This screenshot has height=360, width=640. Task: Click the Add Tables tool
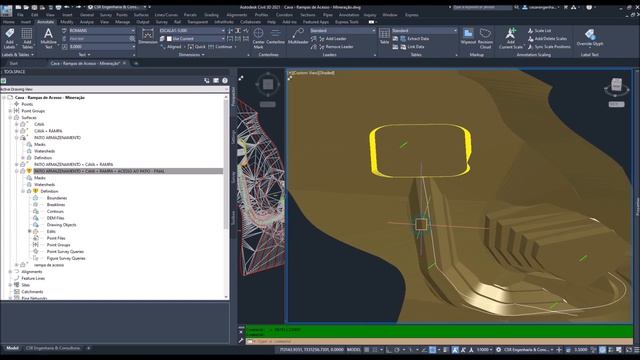tap(27, 39)
